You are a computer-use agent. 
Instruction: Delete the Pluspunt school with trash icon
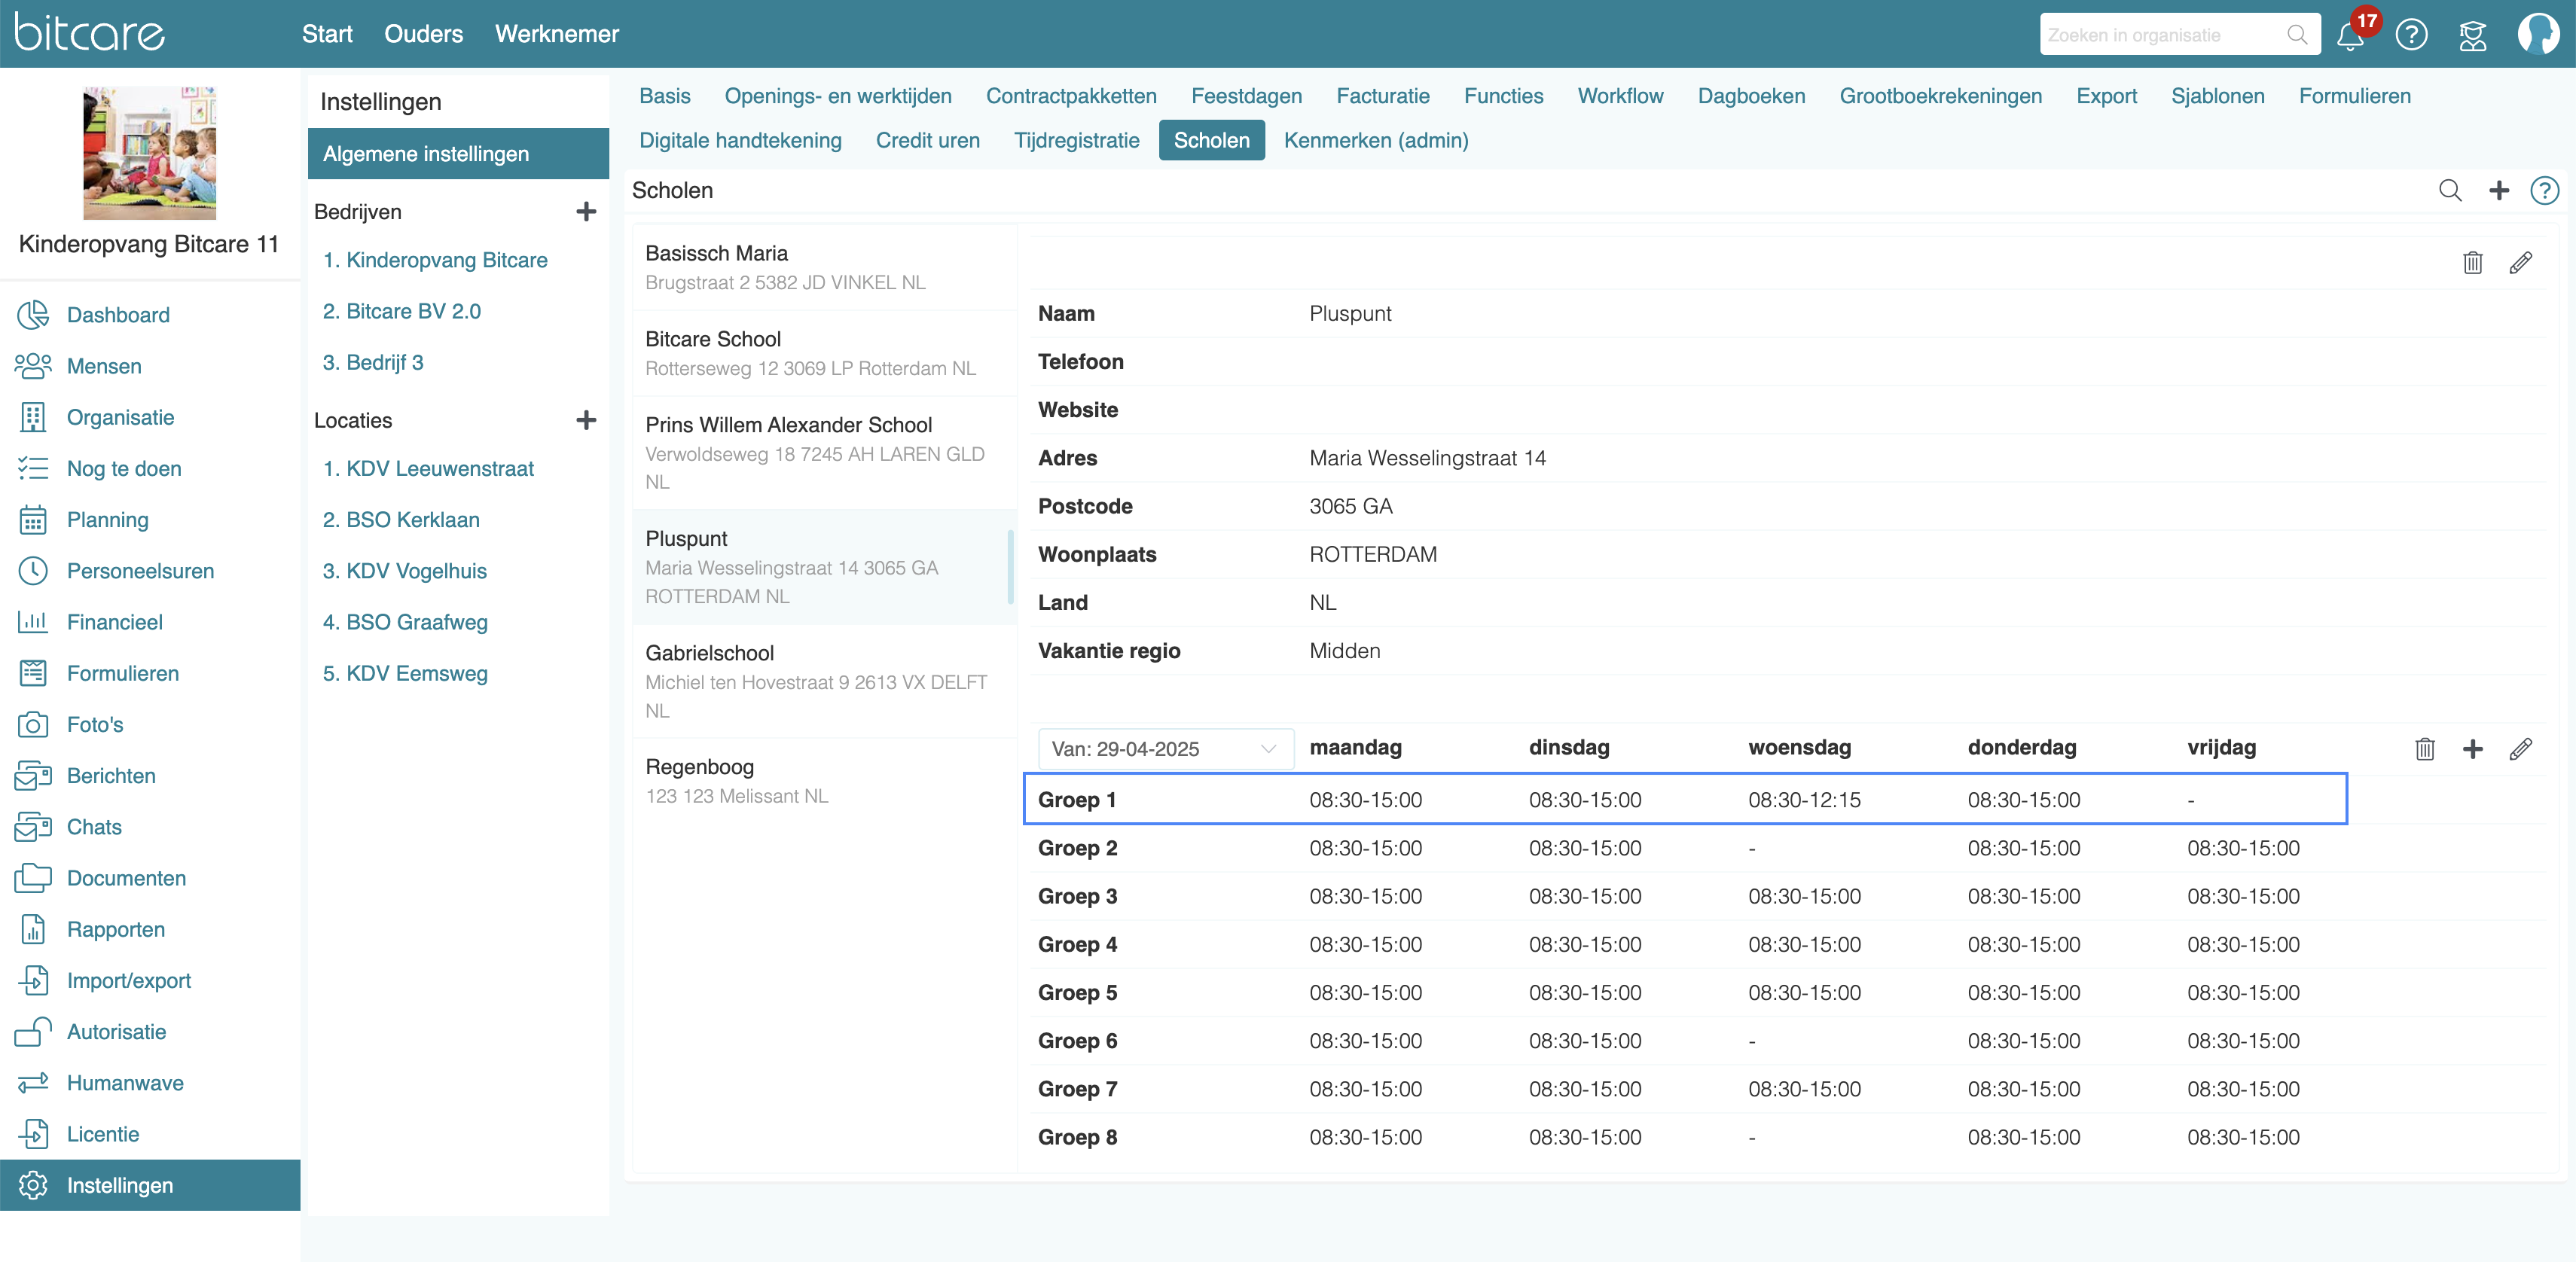(x=2472, y=262)
